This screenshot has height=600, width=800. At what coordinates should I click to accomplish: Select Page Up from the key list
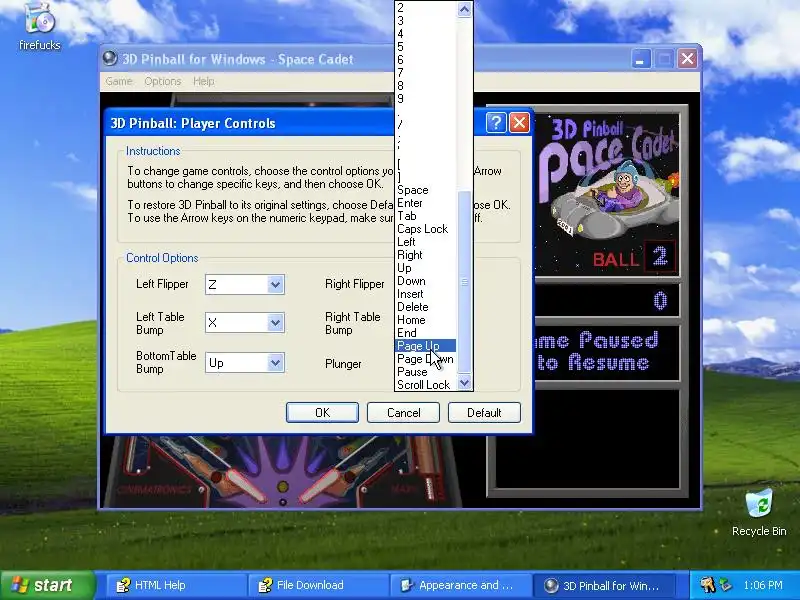pyautogui.click(x=426, y=346)
